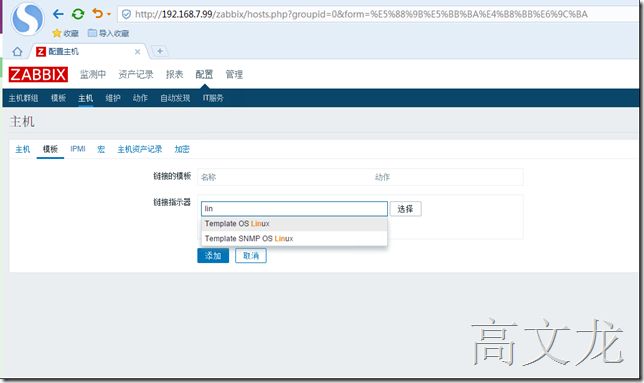The height and width of the screenshot is (383, 644).
Task: Click the security shield icon in address bar
Action: [126, 14]
